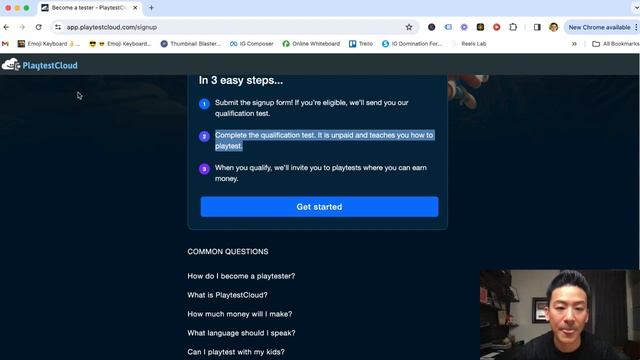Open the second Emoji Keyboard bookmark
Screen dimensions: 640x360
click(120, 44)
